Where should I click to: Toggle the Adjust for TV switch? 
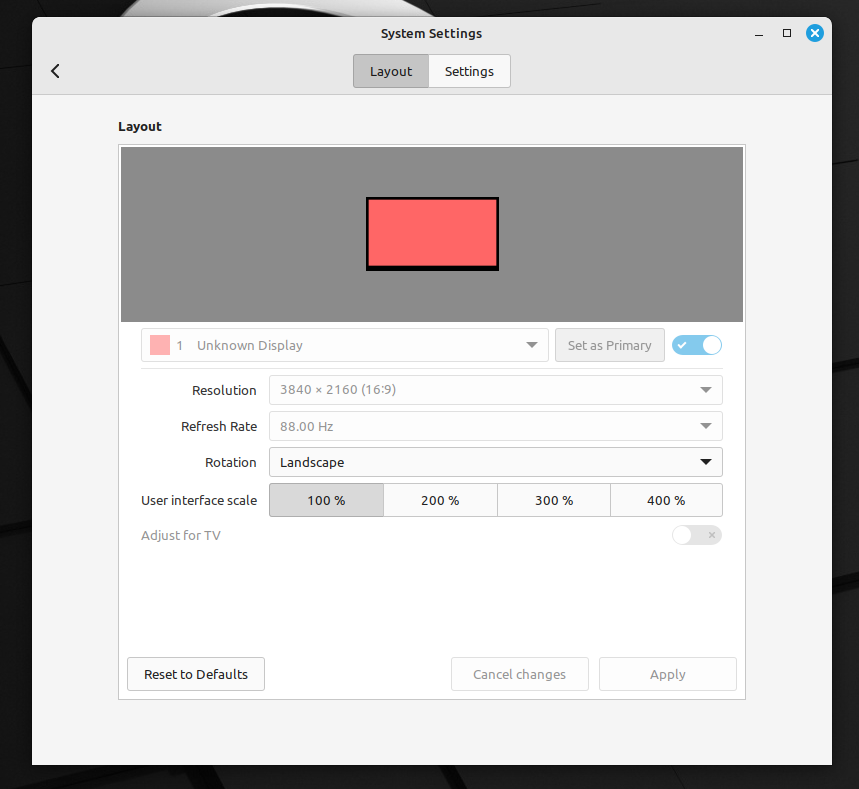tap(697, 535)
